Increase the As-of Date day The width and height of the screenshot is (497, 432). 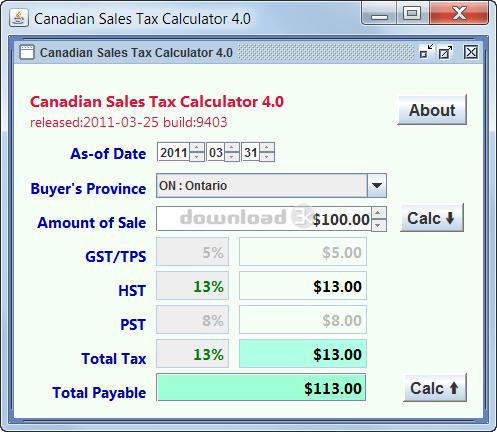pos(267,147)
